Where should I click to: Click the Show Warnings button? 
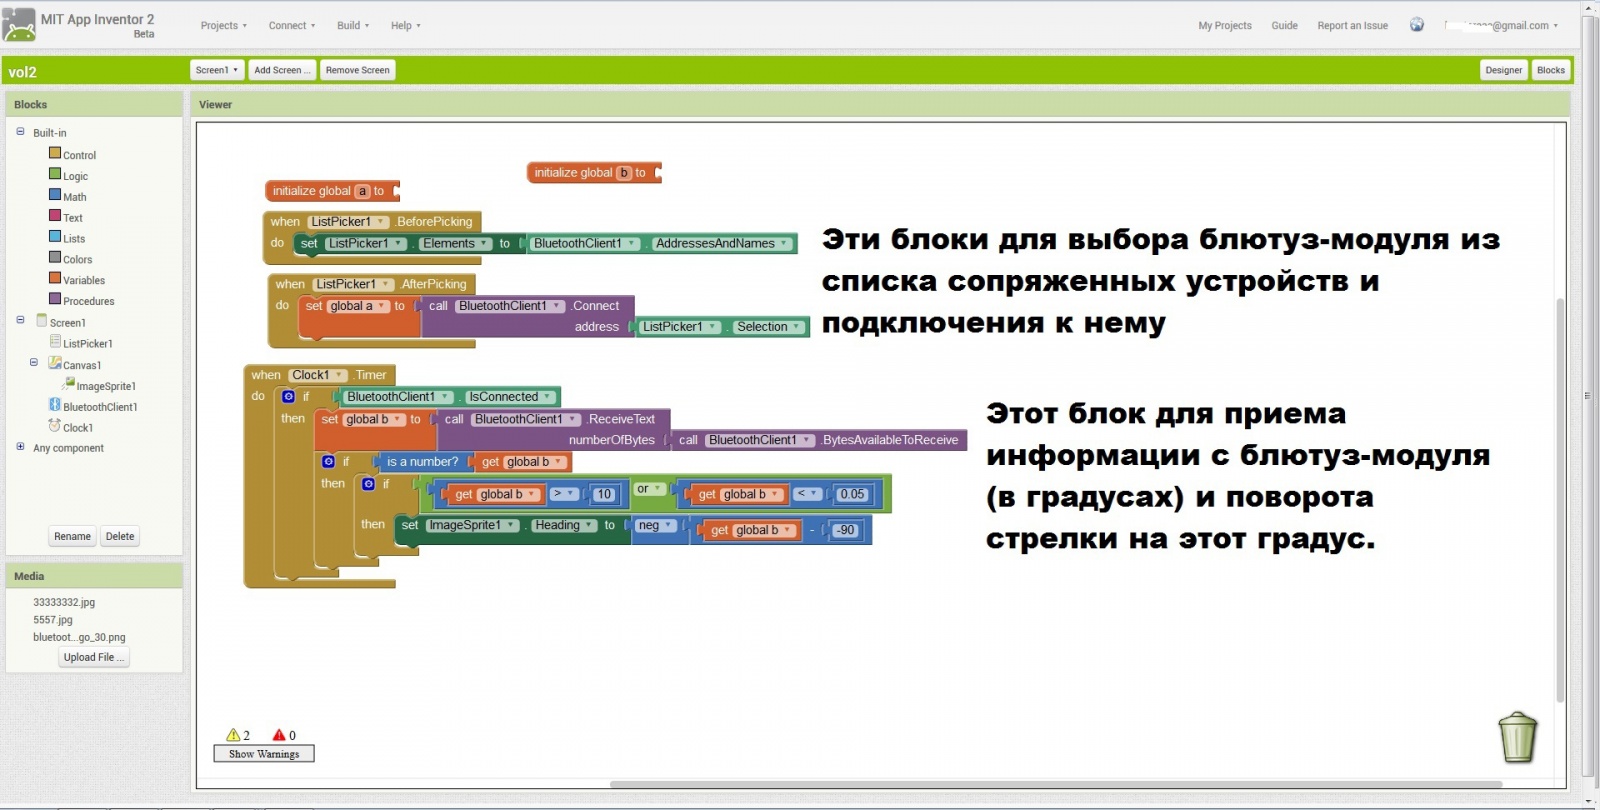[264, 754]
